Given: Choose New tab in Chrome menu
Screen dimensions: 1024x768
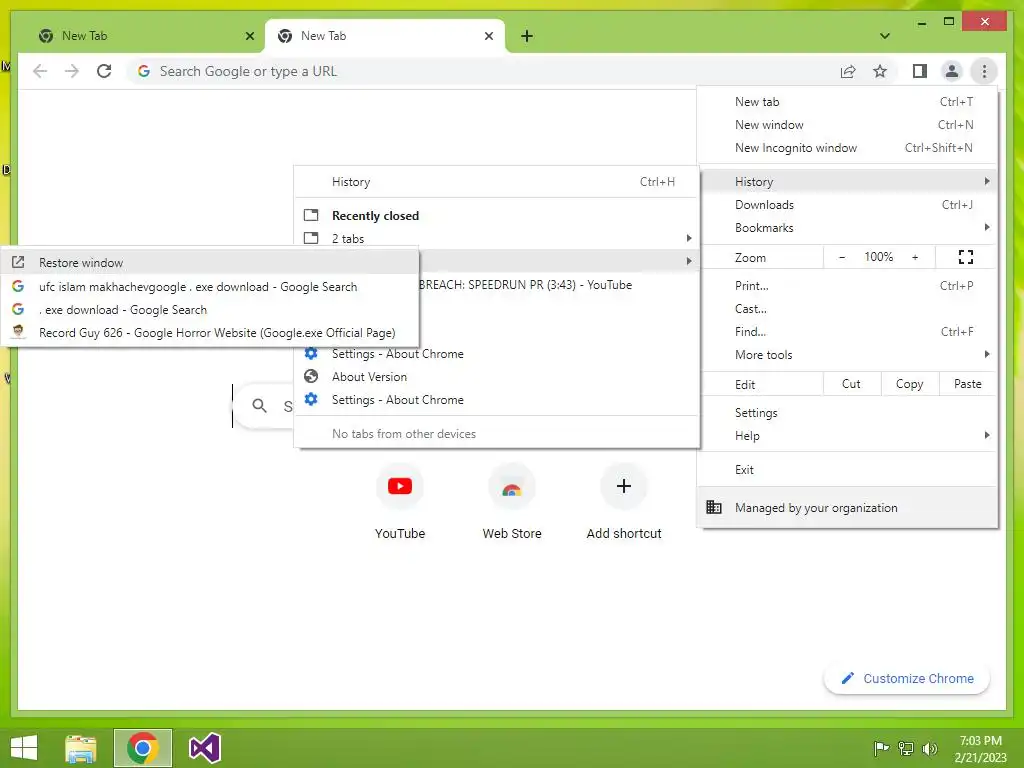Looking at the screenshot, I should point(847,102).
